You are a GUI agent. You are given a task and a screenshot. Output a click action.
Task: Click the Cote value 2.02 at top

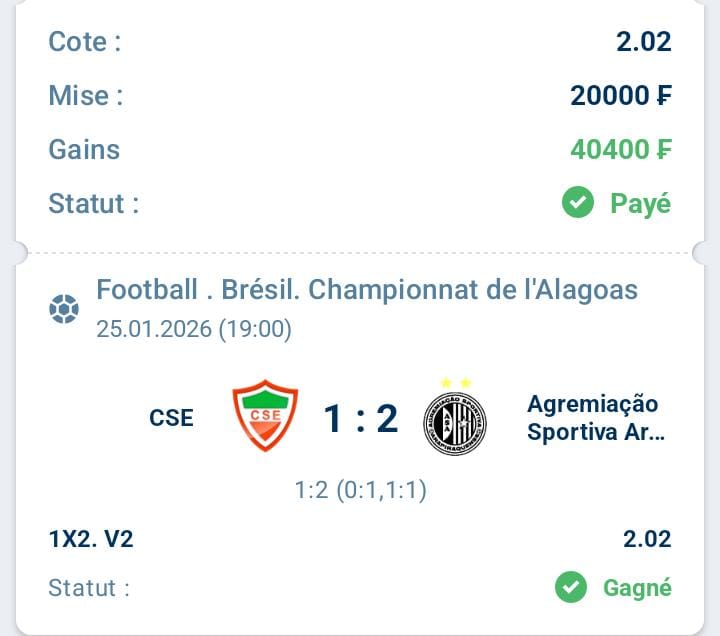(643, 42)
